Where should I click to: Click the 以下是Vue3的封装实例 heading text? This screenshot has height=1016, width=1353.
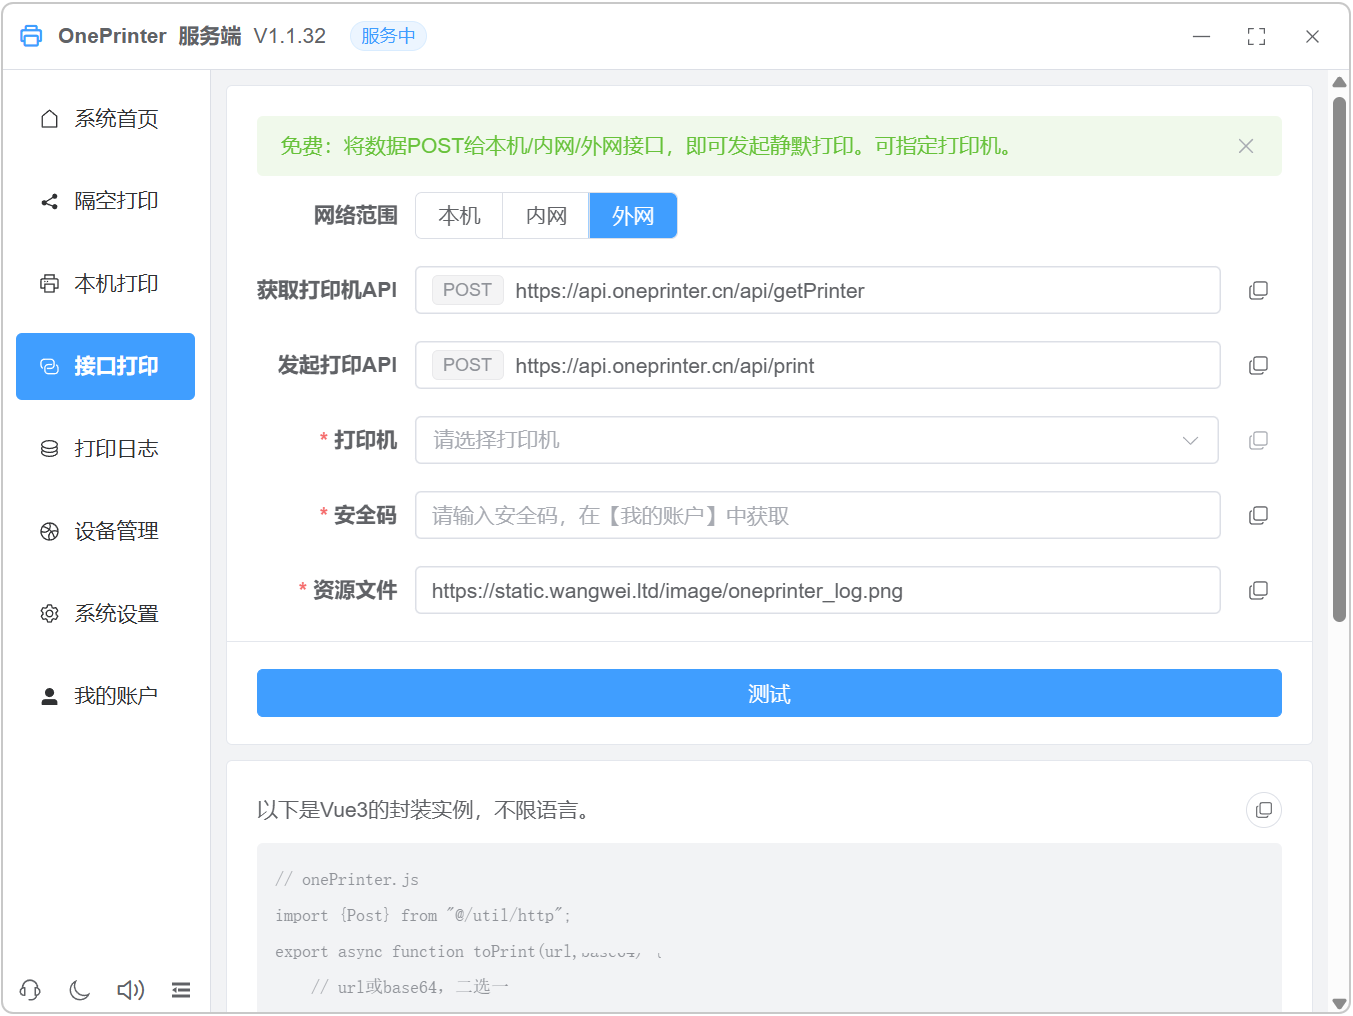point(426,810)
